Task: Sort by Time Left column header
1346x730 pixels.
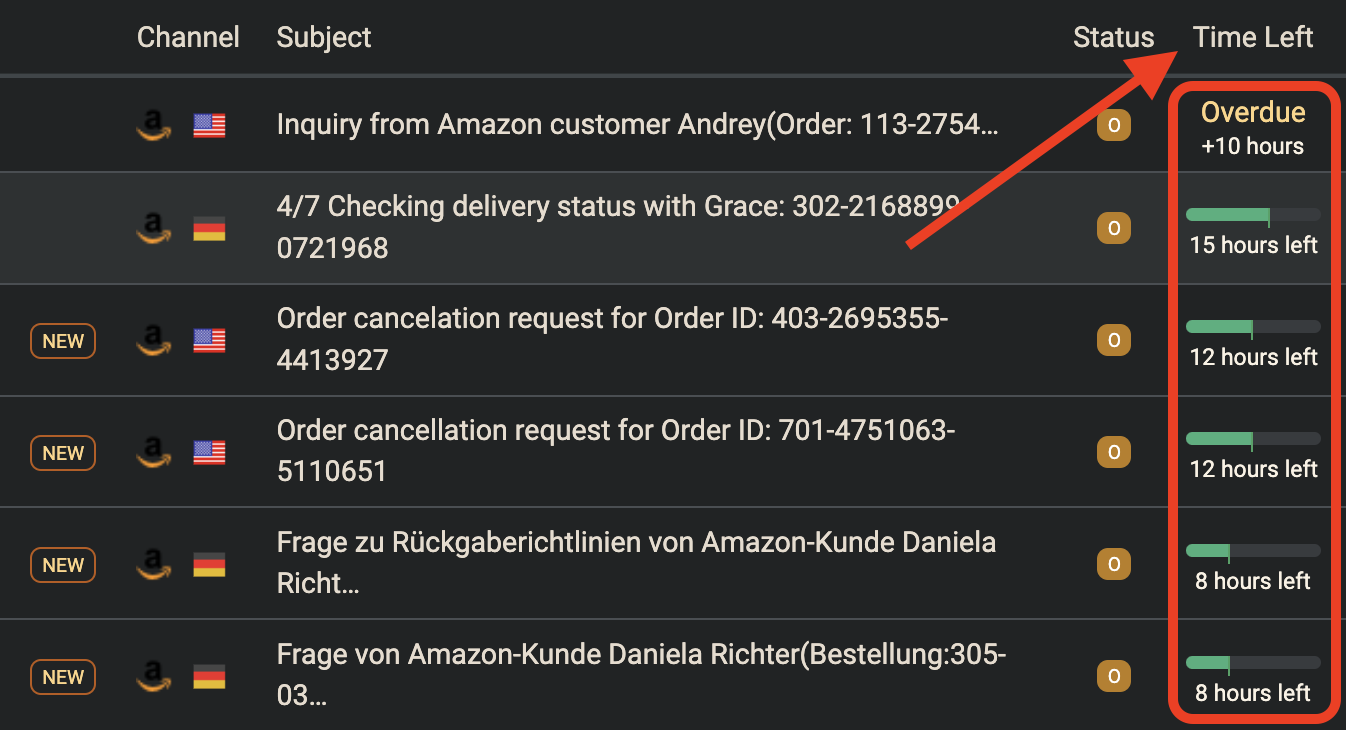Action: point(1253,38)
